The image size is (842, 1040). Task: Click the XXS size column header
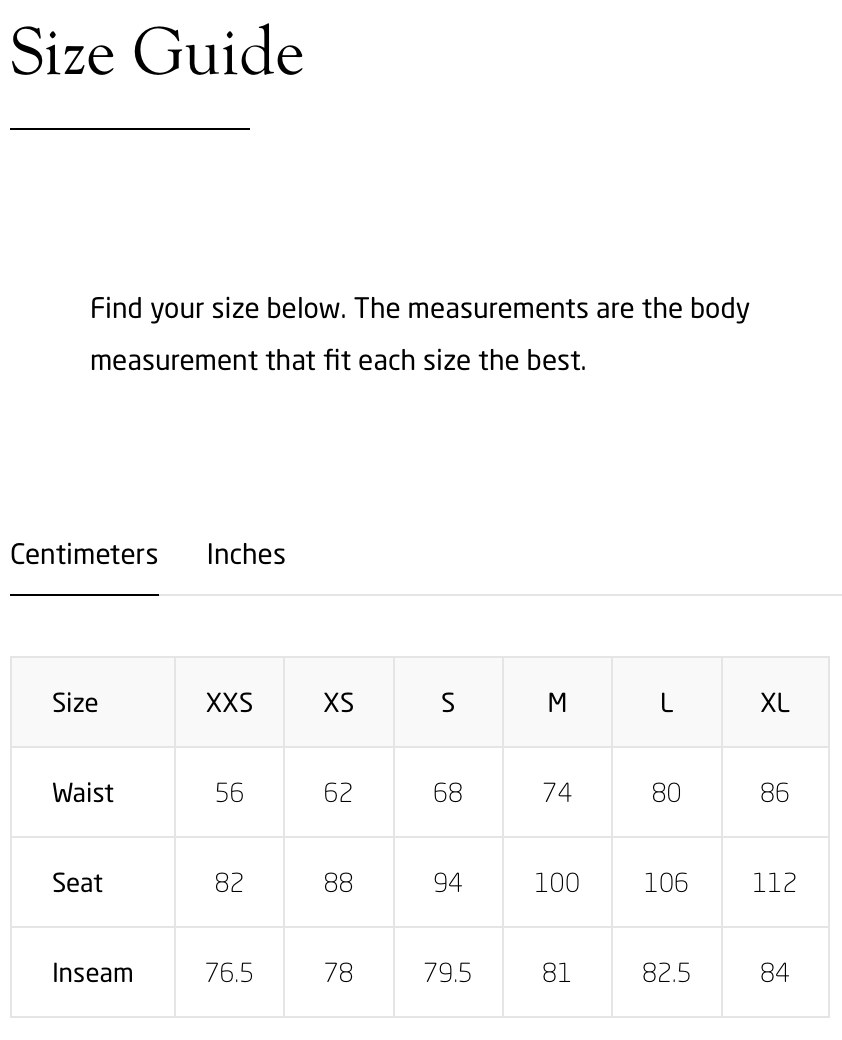tap(229, 703)
